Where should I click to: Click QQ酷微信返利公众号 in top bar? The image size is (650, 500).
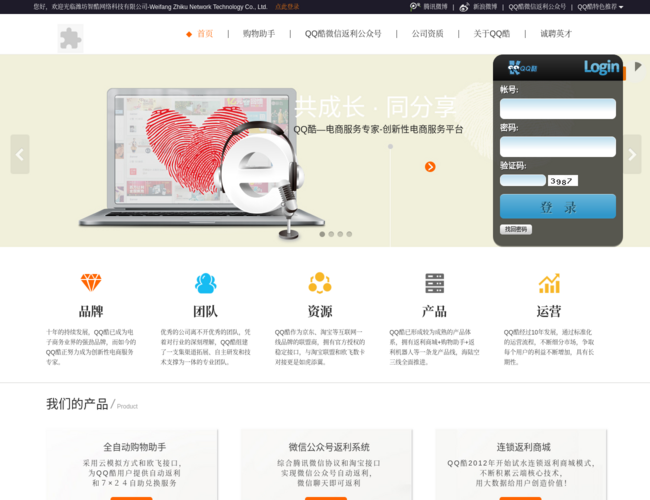coord(537,7)
